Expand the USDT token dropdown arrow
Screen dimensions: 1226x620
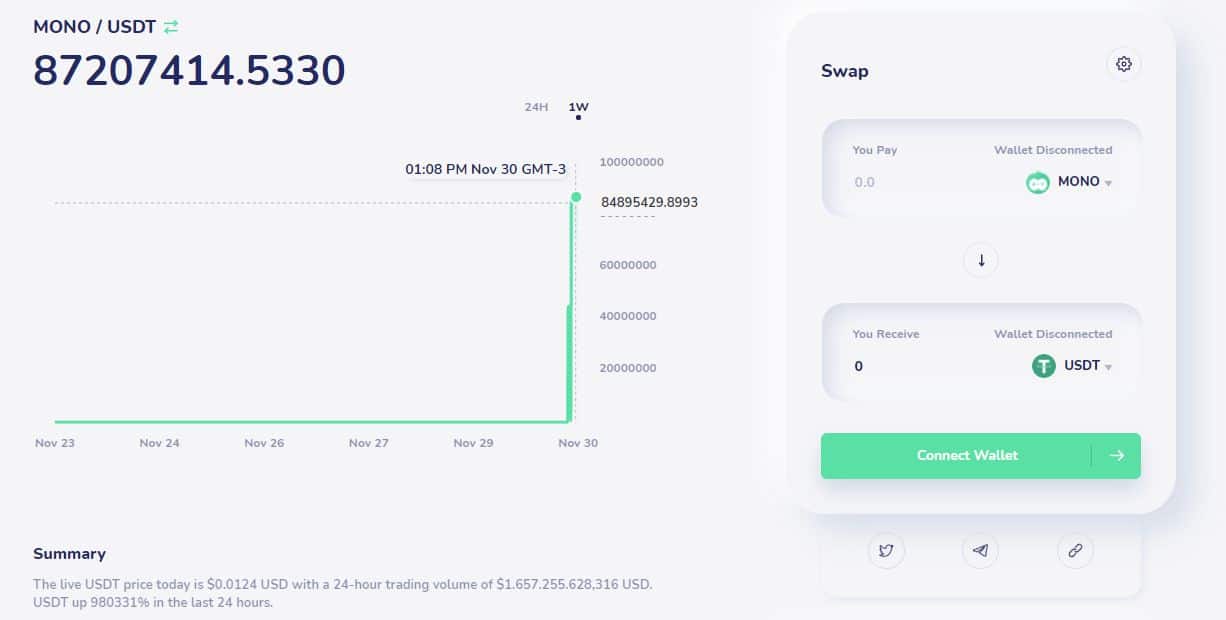(1108, 367)
